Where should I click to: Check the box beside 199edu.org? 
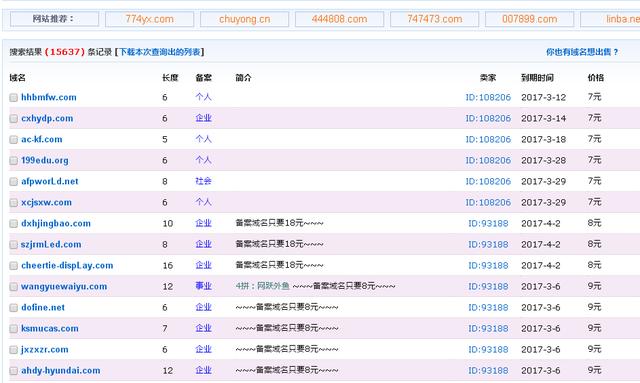(x=13, y=160)
